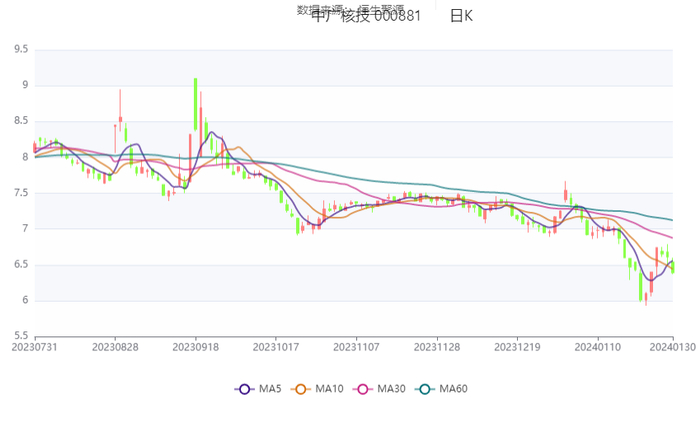Click x-axis date label 20231219
Screen dimensions: 700x427
[x=517, y=347]
